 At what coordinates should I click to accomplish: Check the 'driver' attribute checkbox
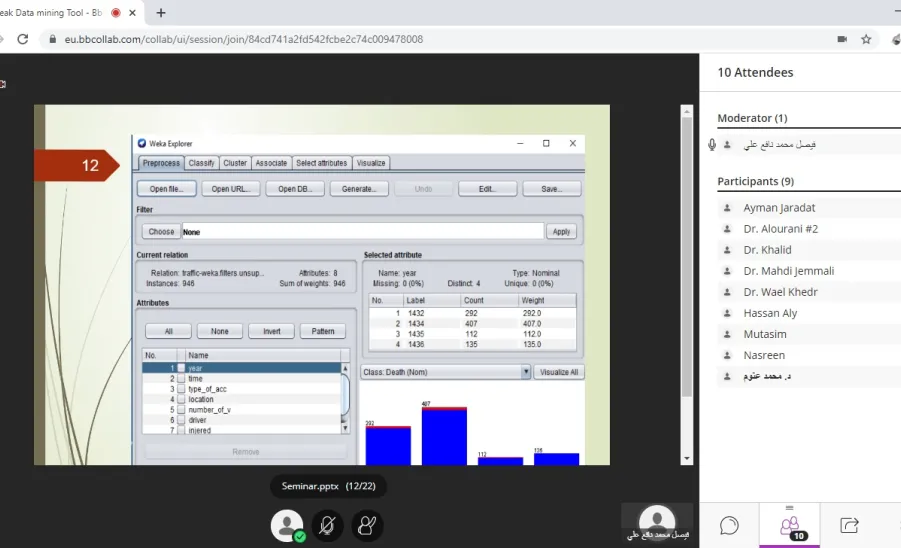coord(181,420)
